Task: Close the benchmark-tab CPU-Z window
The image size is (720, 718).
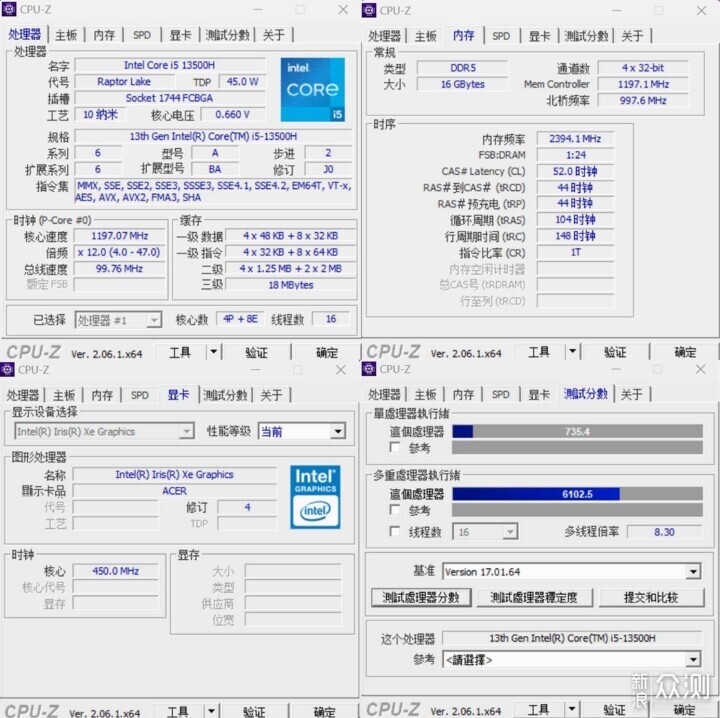Action: click(700, 369)
